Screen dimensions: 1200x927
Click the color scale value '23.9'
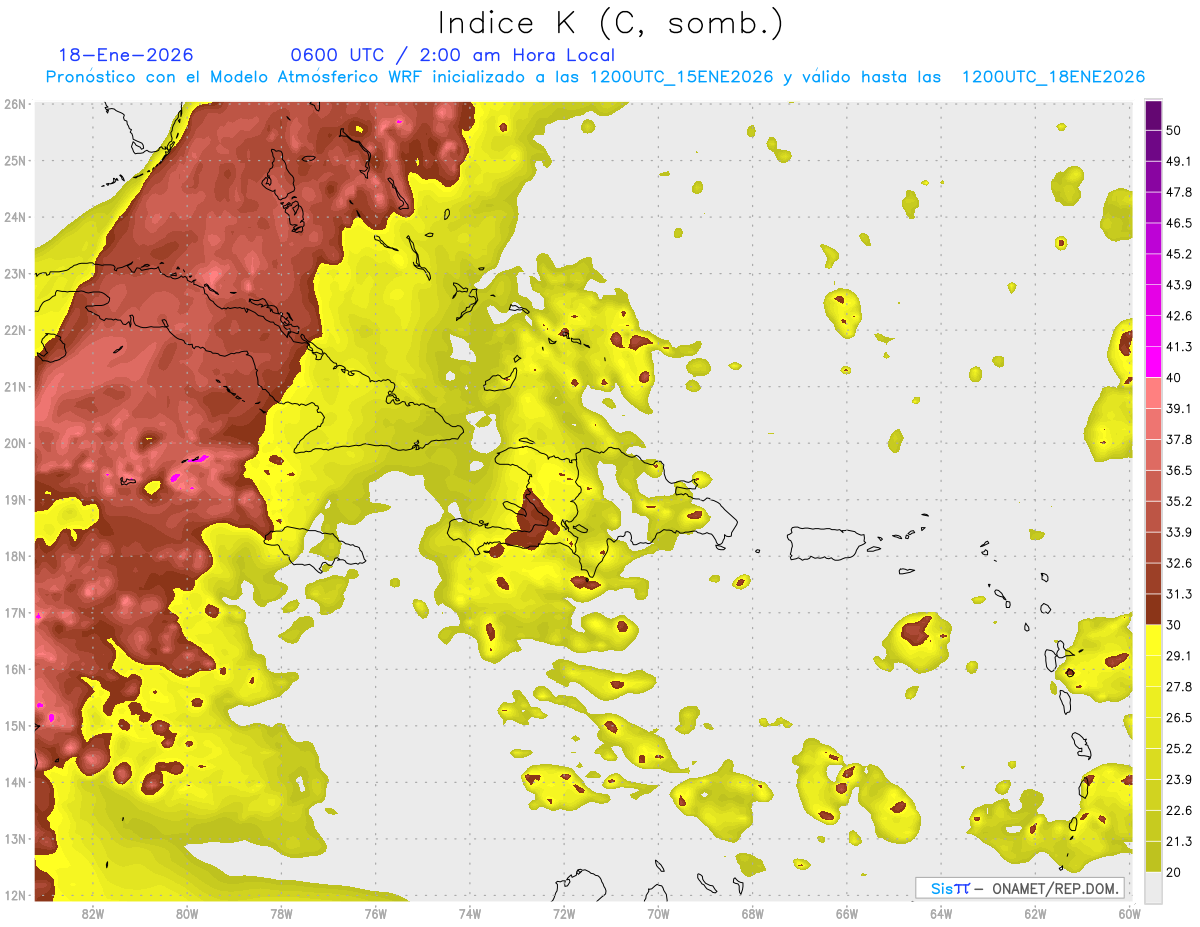pos(1178,779)
